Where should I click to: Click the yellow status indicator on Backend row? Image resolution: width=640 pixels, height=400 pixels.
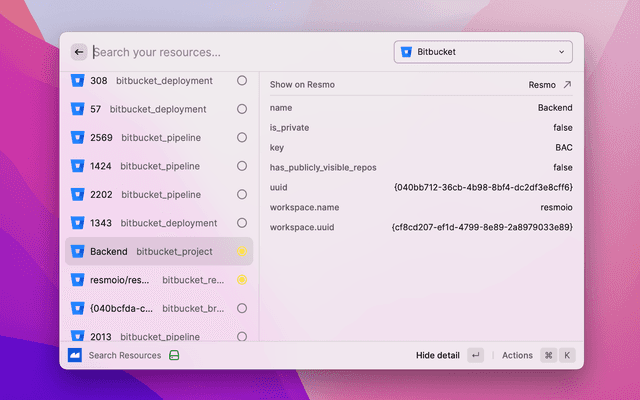[242, 252]
